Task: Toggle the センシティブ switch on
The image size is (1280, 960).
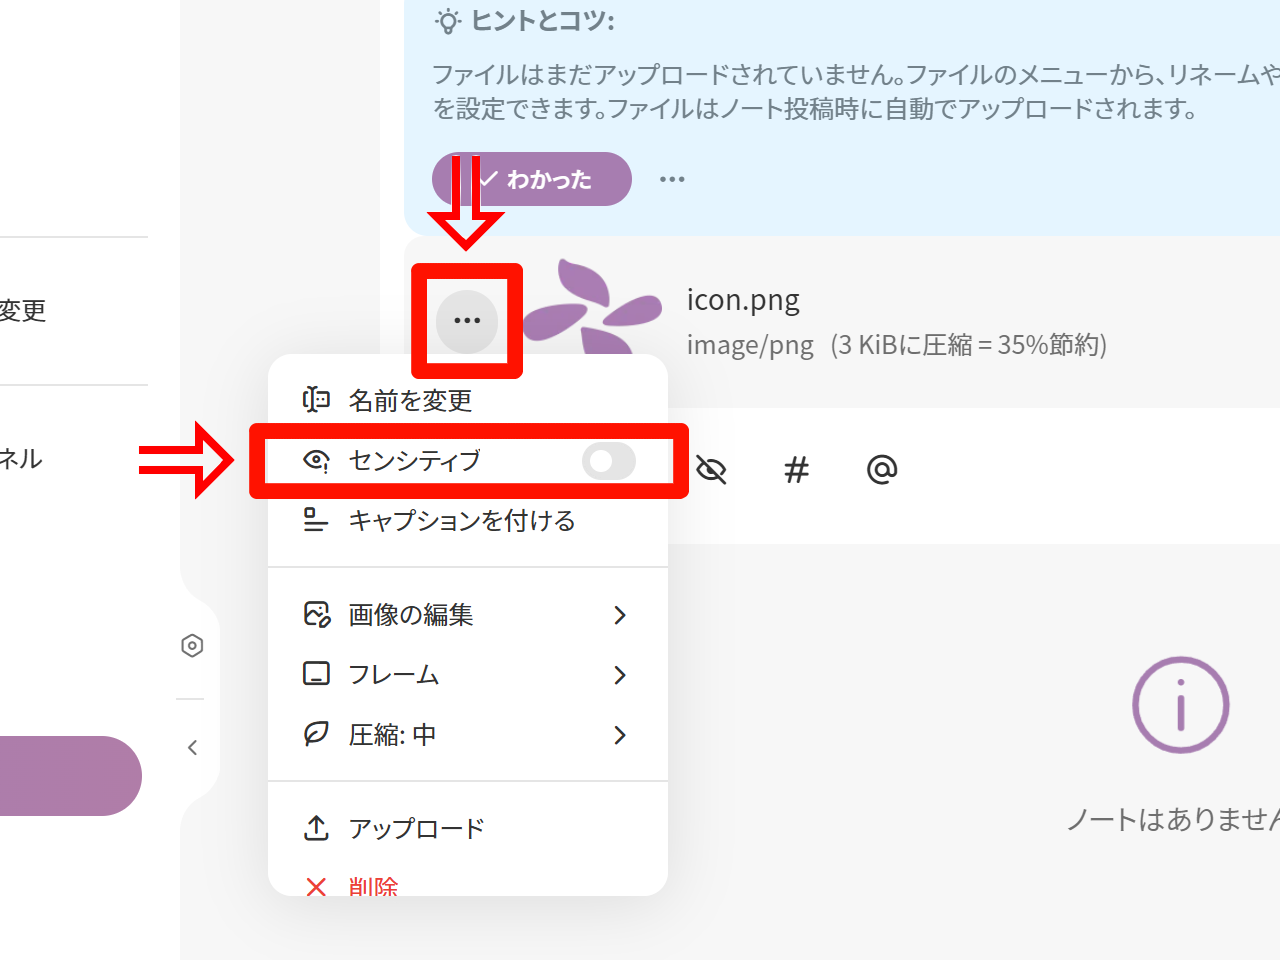Action: coord(608,461)
